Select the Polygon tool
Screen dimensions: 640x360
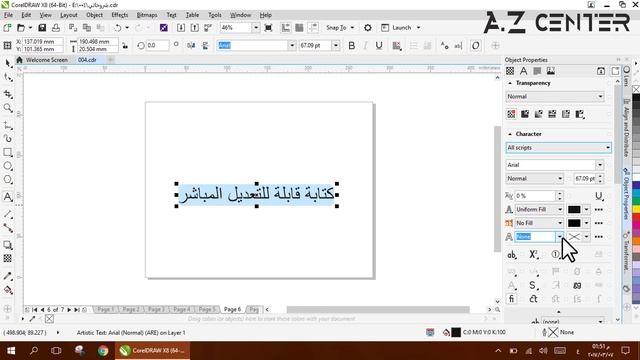pyautogui.click(x=8, y=180)
